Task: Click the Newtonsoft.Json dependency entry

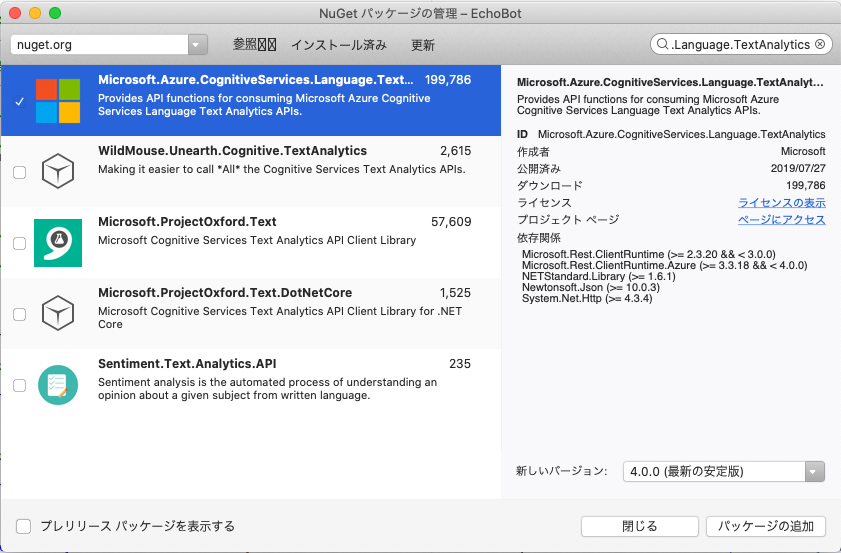Action: click(591, 287)
